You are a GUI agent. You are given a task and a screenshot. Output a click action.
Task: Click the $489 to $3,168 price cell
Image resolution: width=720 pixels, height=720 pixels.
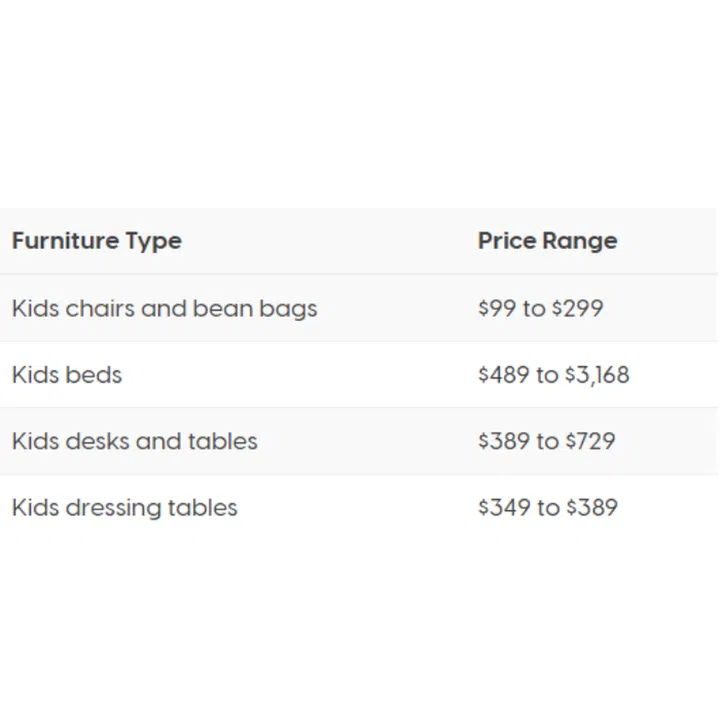pos(553,375)
